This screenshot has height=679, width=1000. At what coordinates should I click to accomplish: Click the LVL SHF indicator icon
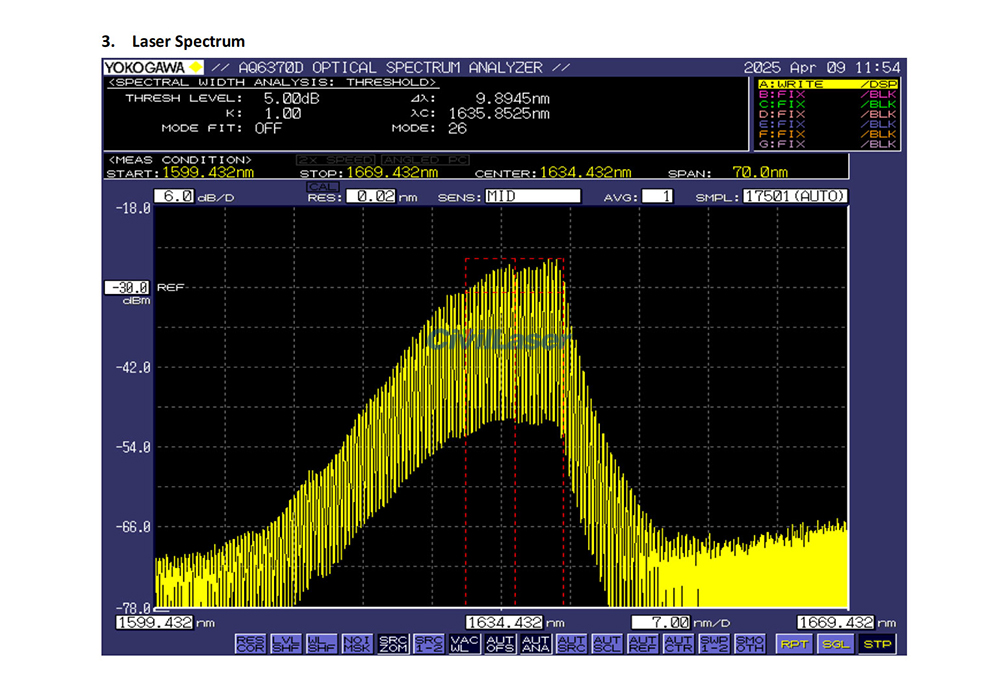coord(285,644)
